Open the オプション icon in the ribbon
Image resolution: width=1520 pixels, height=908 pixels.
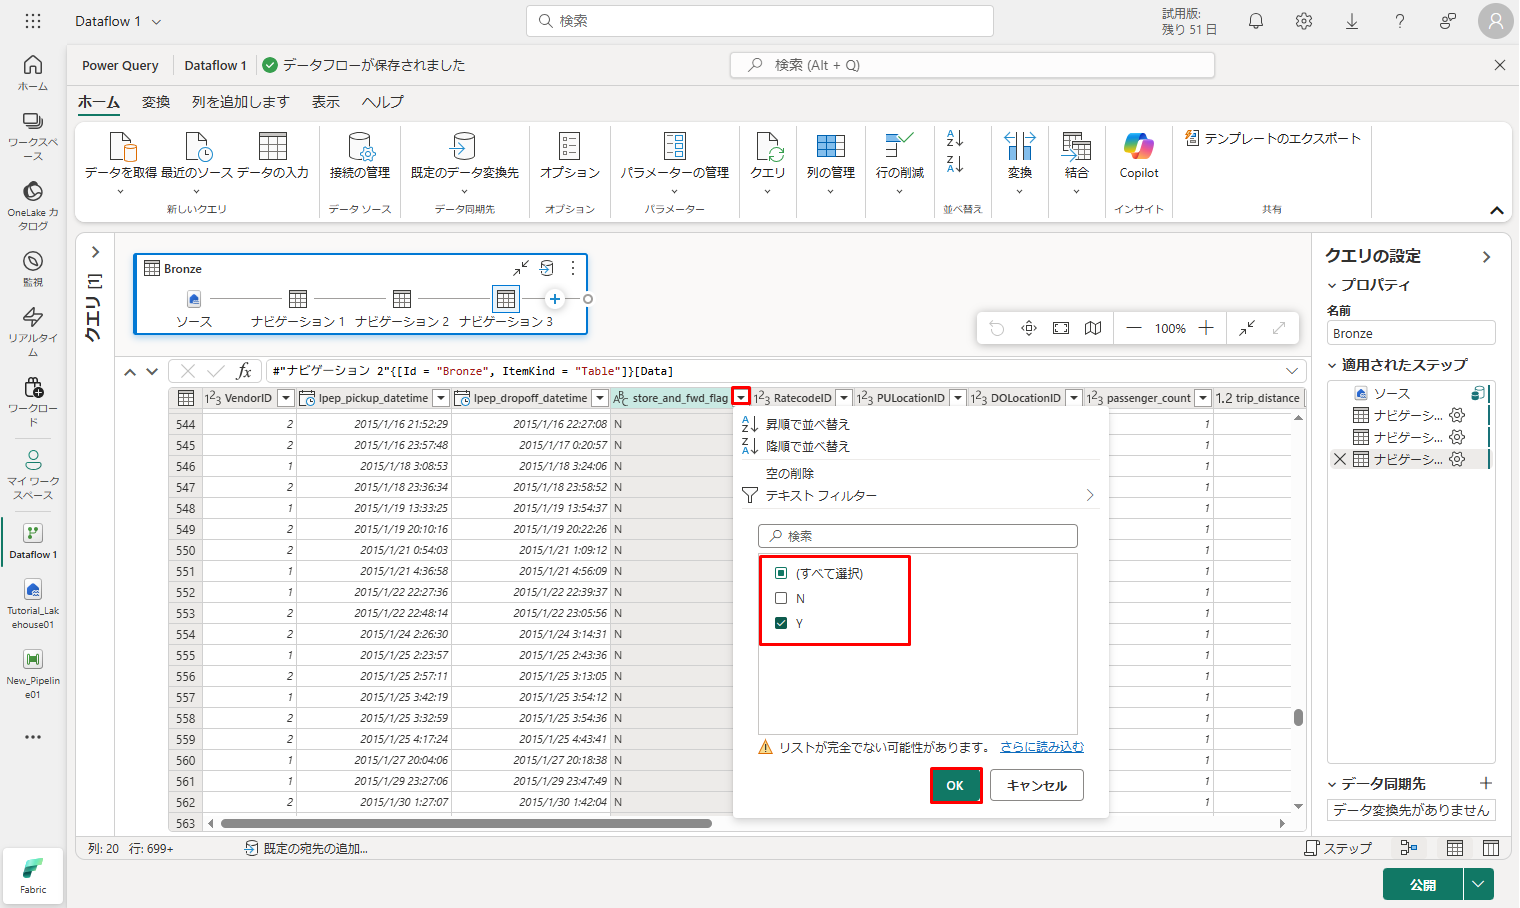(569, 148)
